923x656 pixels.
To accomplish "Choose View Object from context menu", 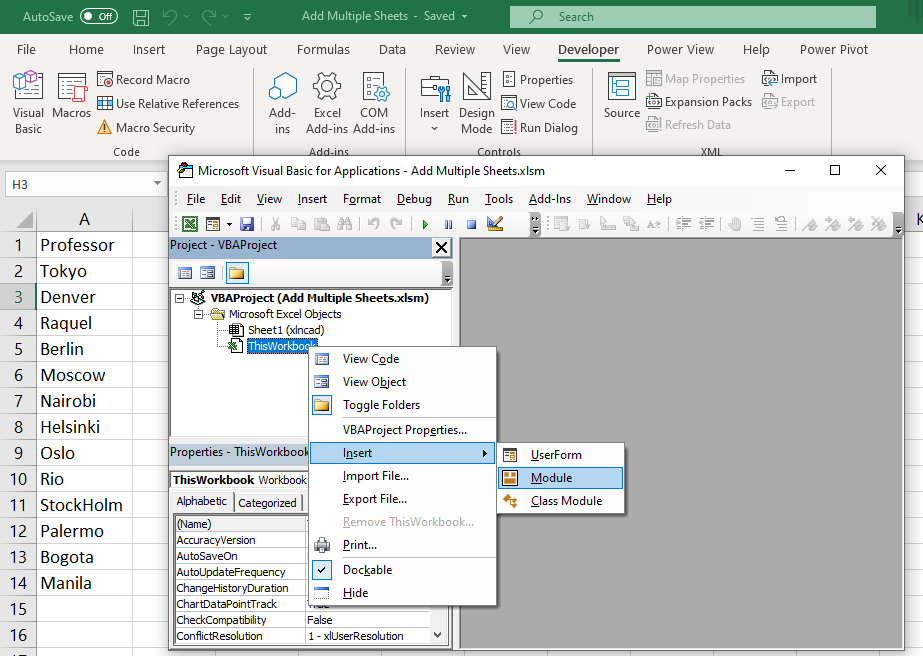I will (x=403, y=382).
